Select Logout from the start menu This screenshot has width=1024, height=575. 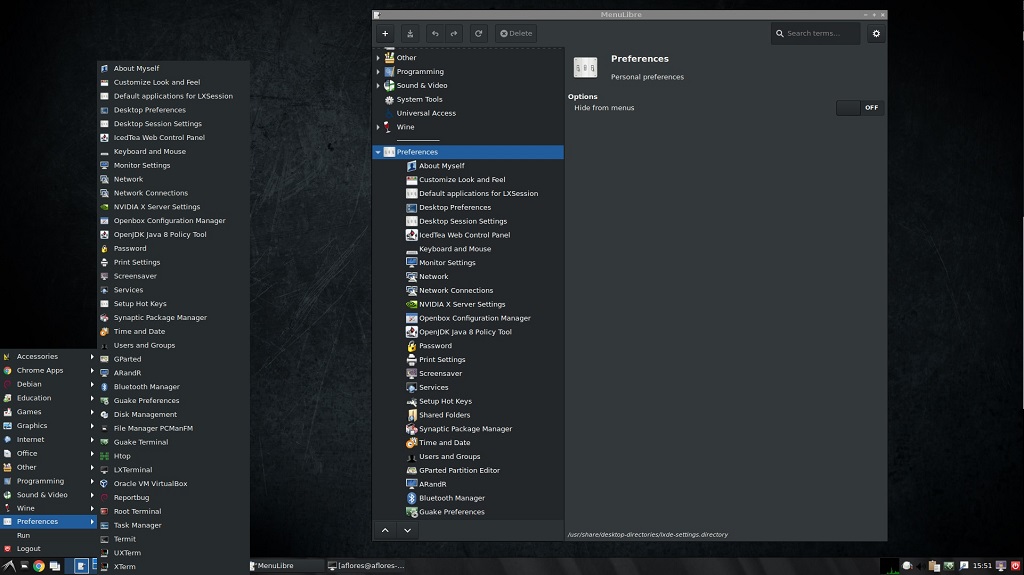[x=29, y=548]
